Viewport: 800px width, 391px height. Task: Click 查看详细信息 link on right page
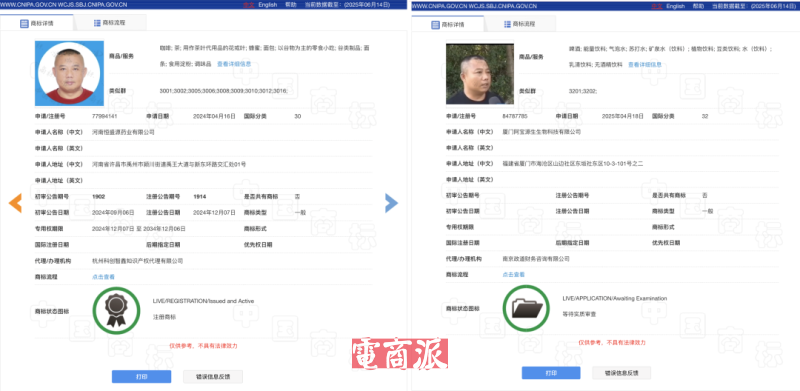(645, 65)
